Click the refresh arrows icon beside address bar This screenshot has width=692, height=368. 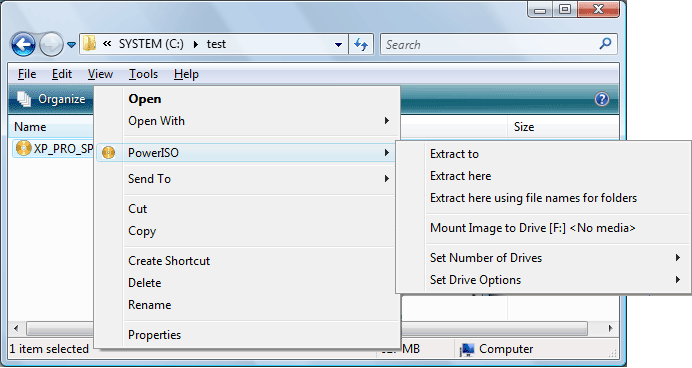[361, 44]
